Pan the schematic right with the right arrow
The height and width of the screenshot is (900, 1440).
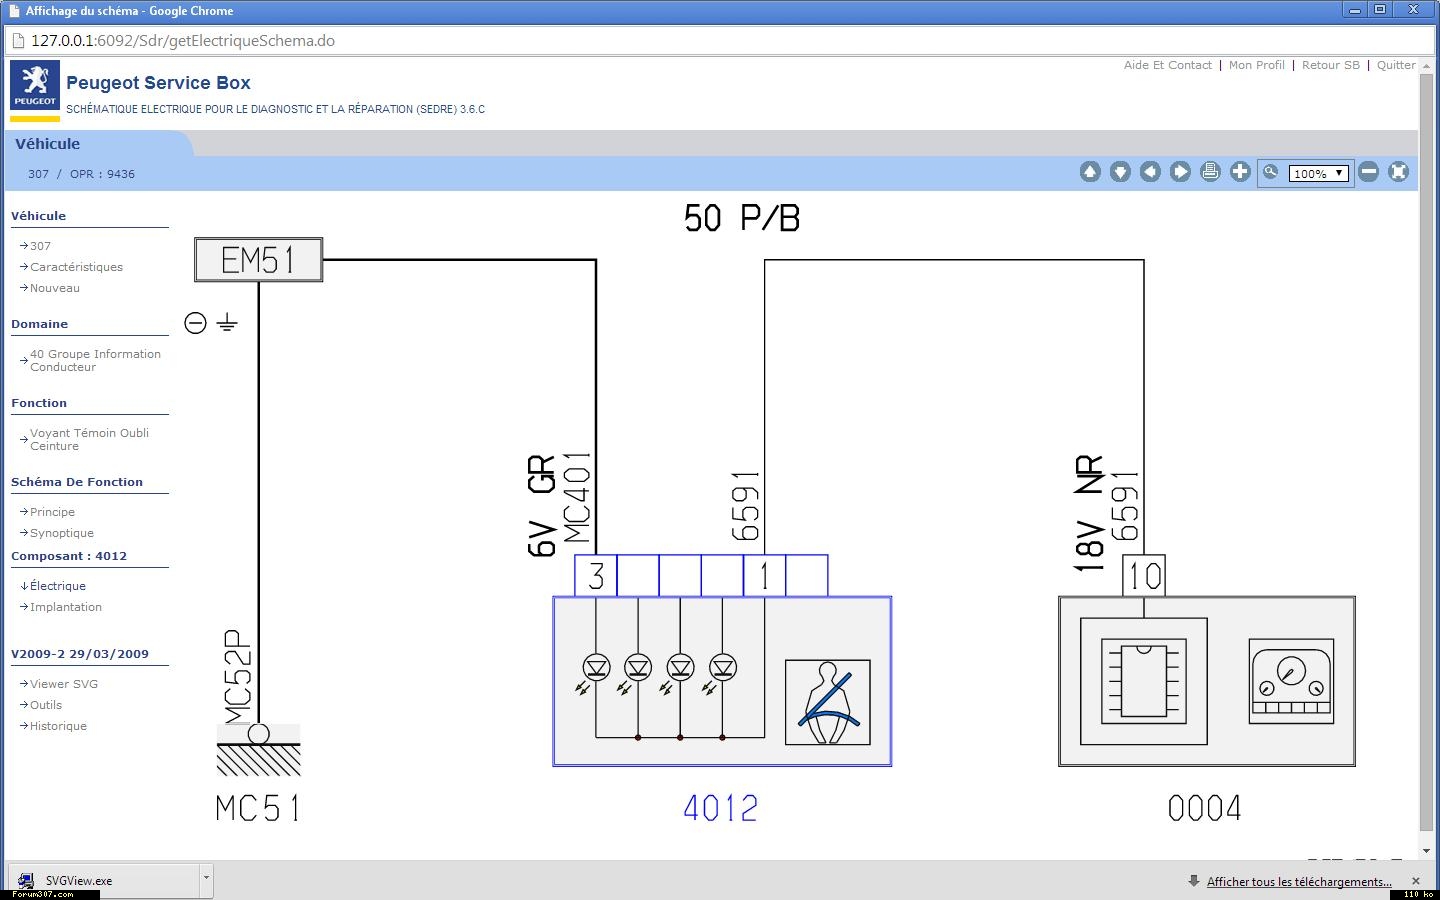click(1180, 172)
